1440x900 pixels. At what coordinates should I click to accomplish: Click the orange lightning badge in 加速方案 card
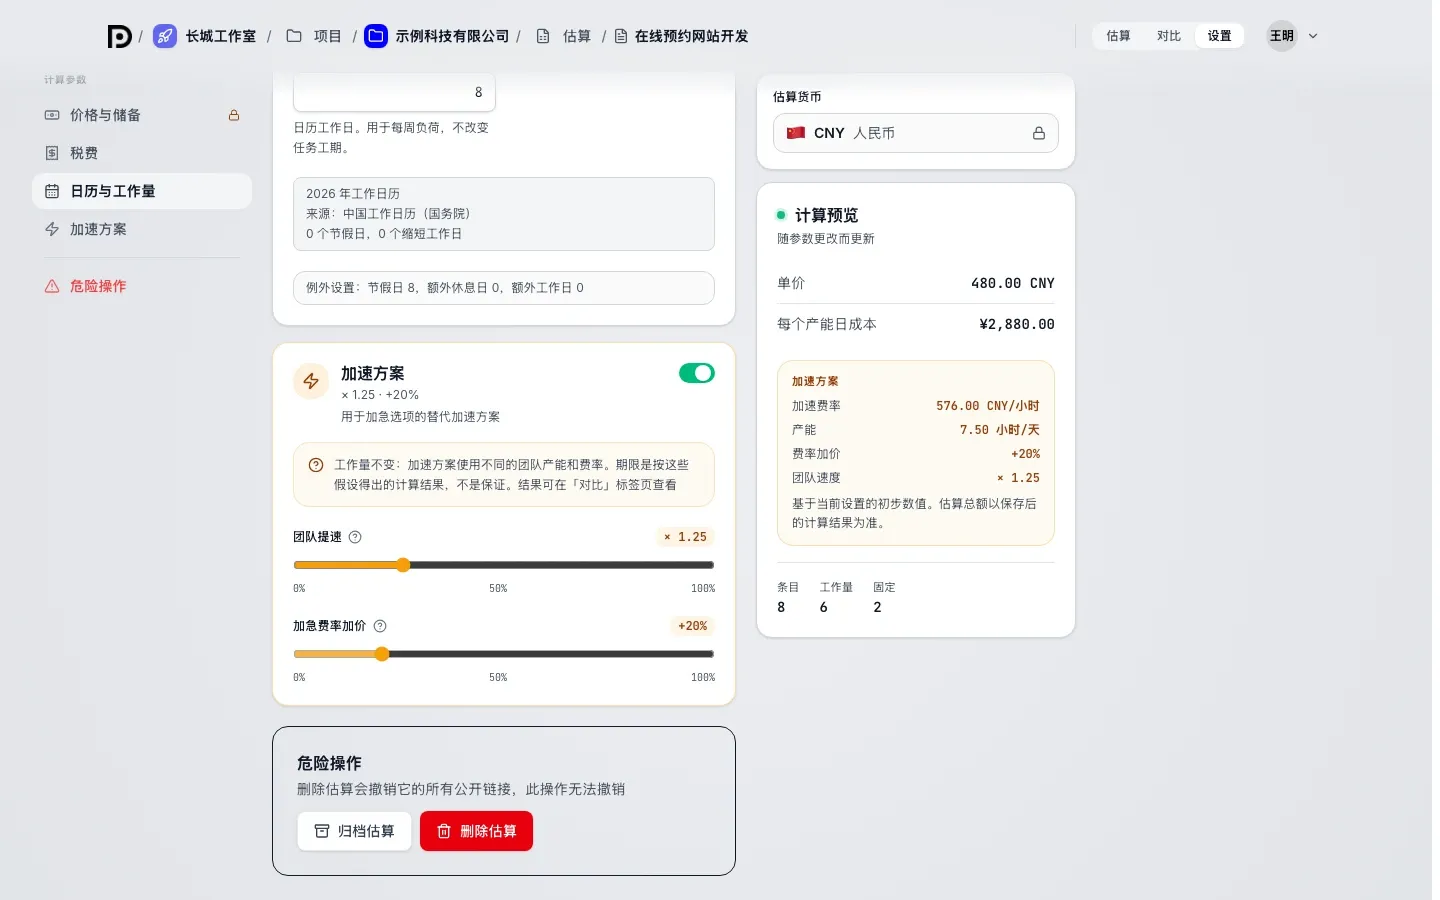pyautogui.click(x=311, y=381)
